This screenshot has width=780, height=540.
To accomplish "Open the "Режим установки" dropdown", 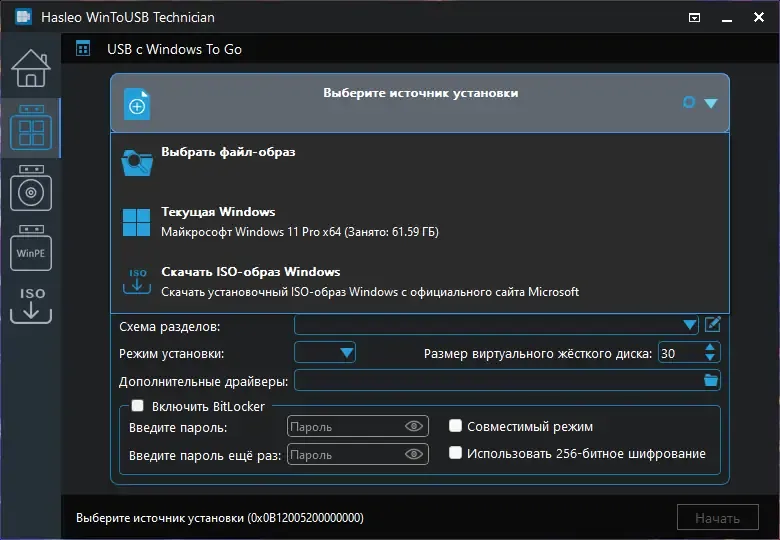I will click(346, 352).
